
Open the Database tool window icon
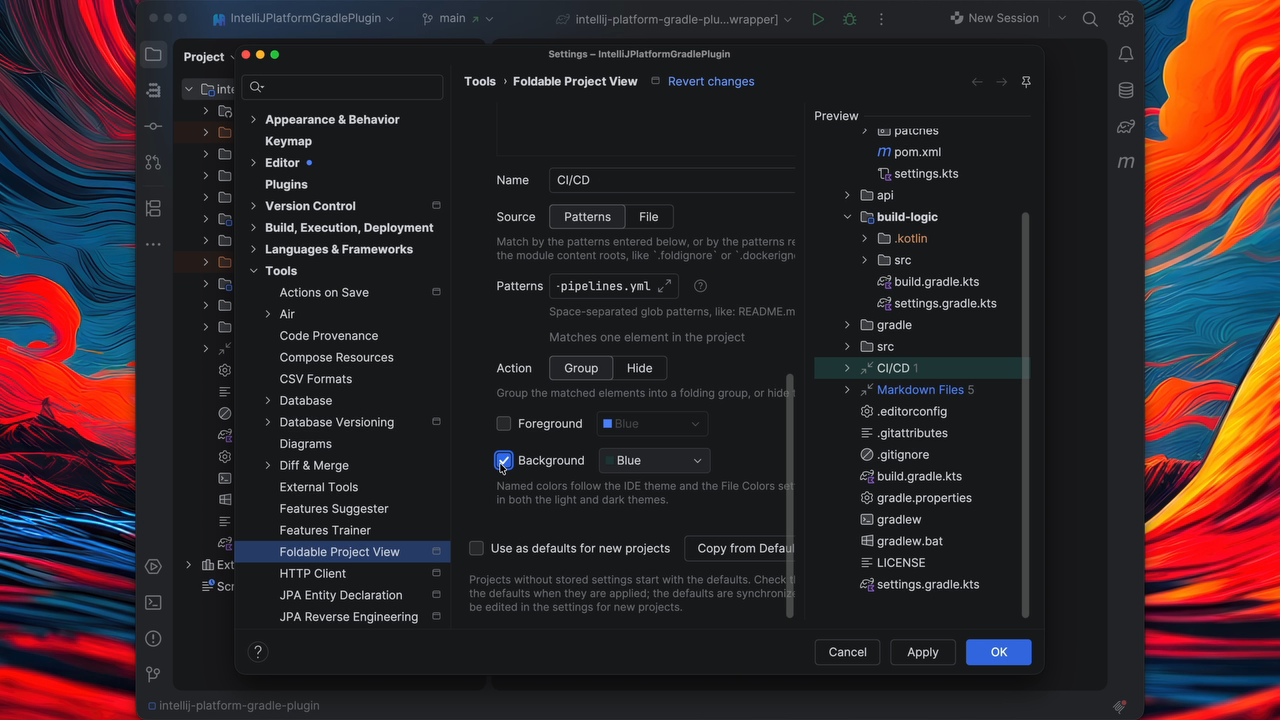coord(1126,90)
